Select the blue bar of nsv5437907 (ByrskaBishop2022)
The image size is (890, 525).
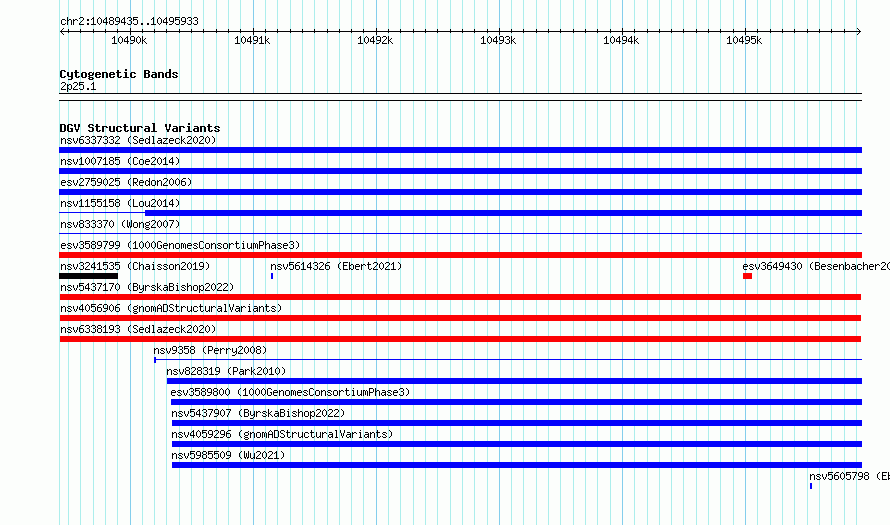(517, 423)
